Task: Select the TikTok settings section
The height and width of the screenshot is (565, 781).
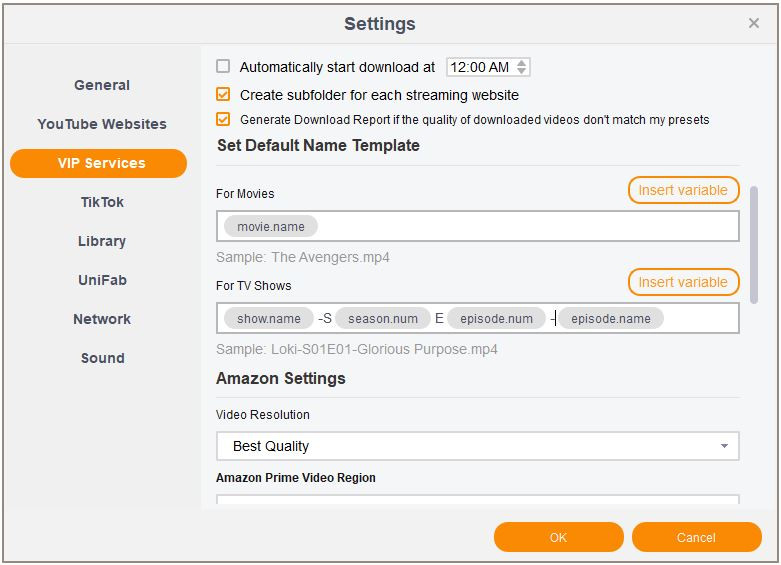Action: pyautogui.click(x=102, y=202)
